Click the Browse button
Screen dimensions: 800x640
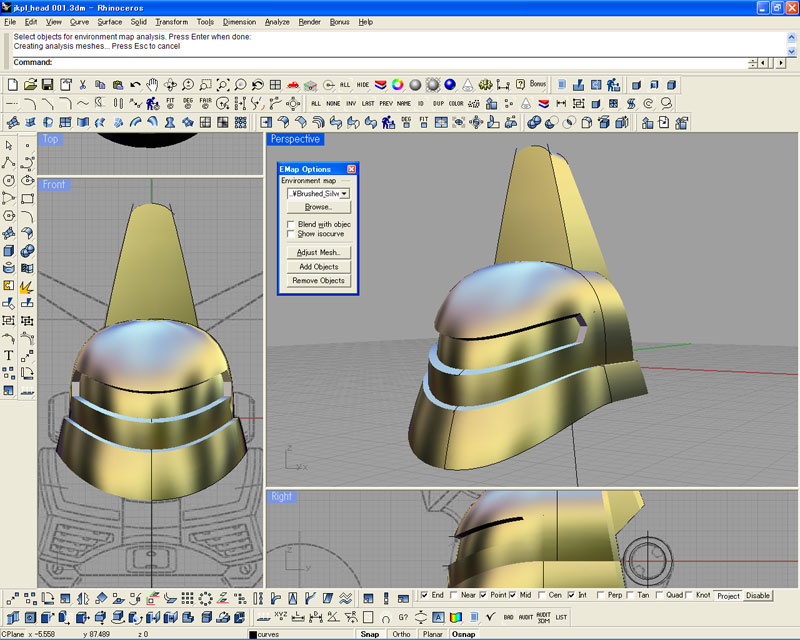[318, 207]
